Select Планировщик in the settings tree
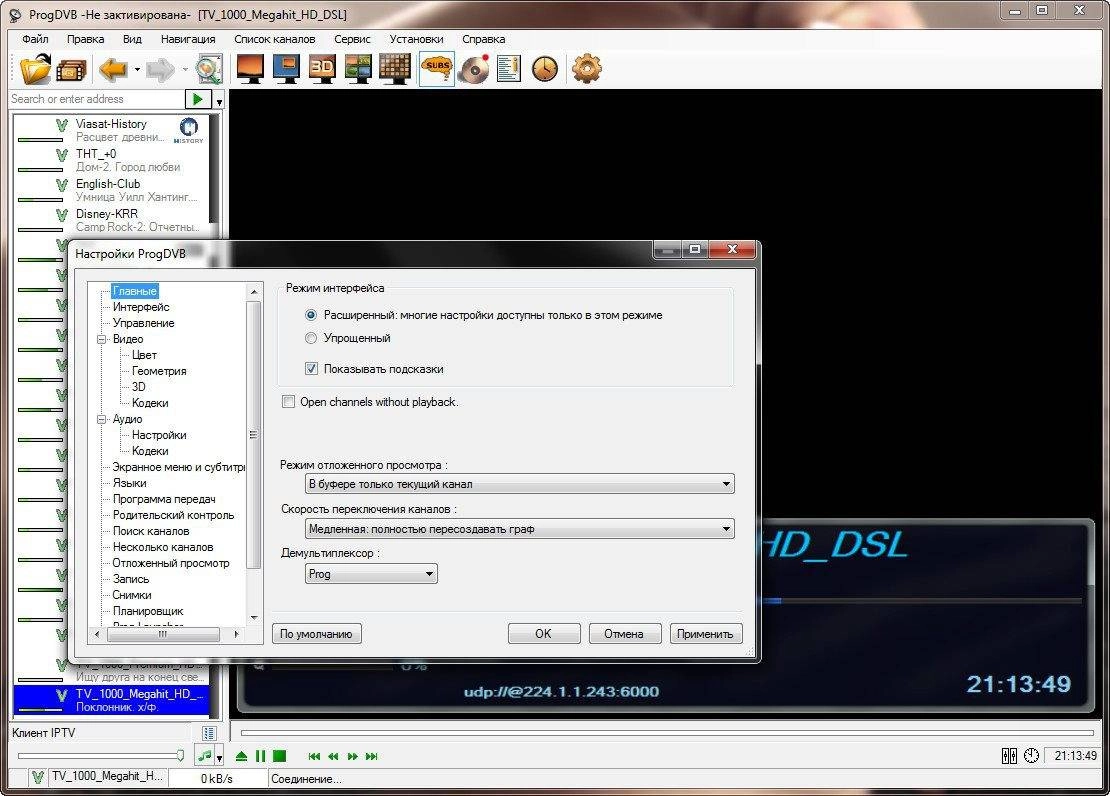Viewport: 1110px width, 796px height. (x=148, y=611)
